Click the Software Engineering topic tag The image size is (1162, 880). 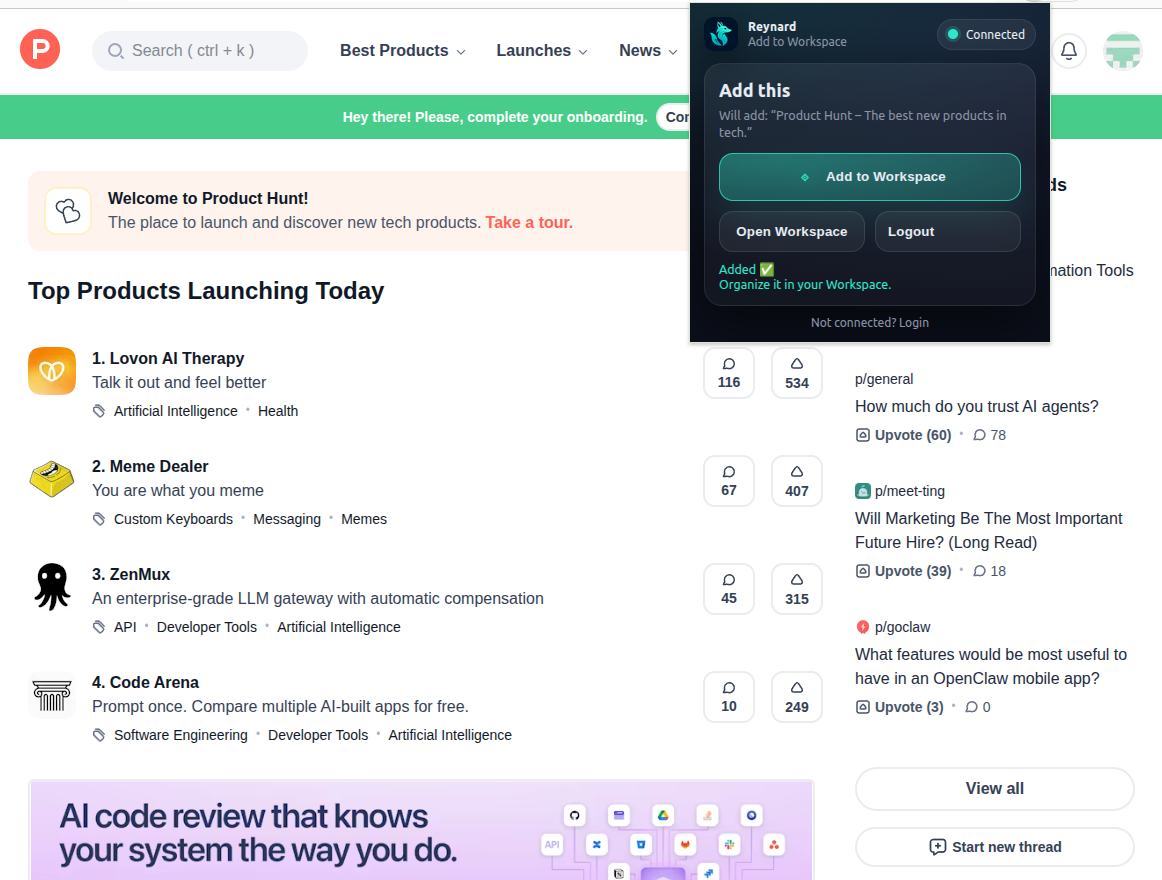(x=181, y=735)
